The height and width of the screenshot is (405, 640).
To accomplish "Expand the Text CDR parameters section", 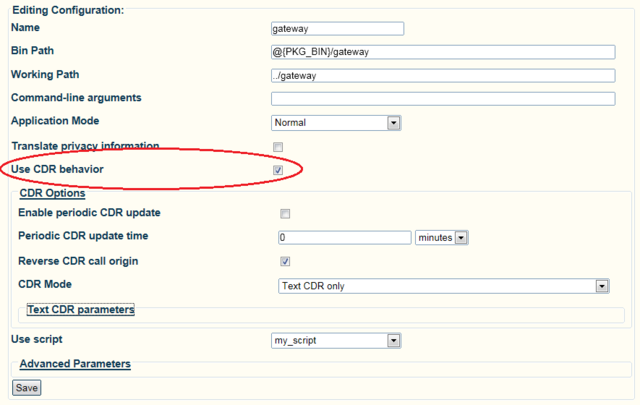I will tap(81, 310).
